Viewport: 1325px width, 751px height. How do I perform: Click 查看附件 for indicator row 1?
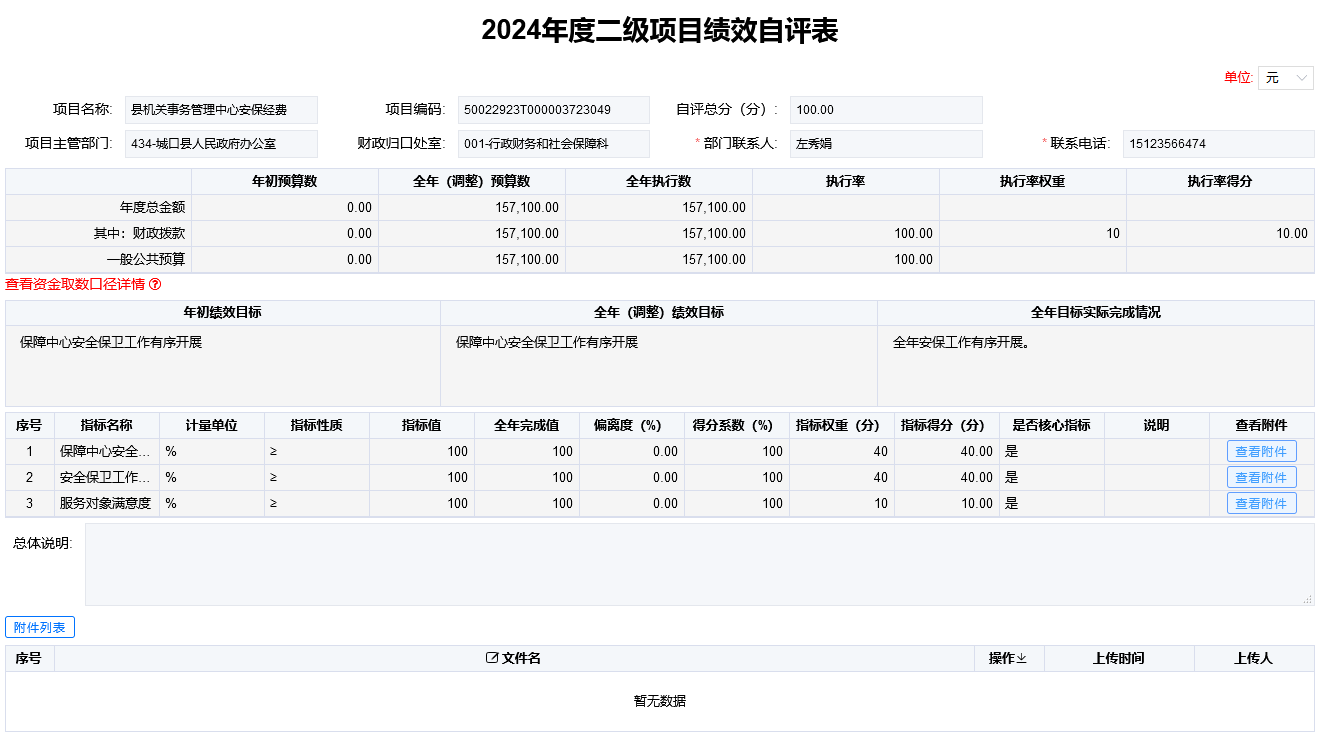point(1261,451)
